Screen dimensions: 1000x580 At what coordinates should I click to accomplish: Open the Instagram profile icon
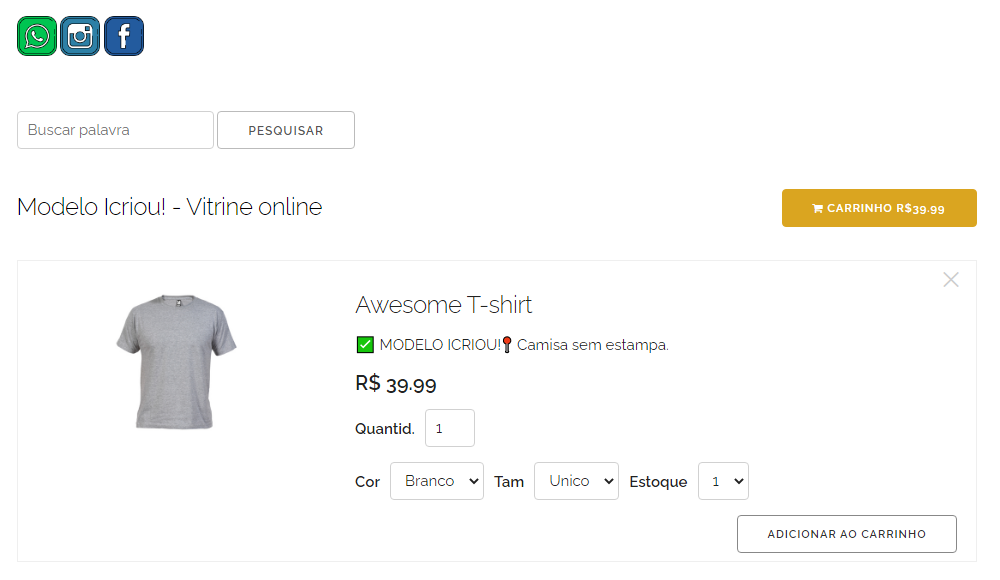click(80, 37)
